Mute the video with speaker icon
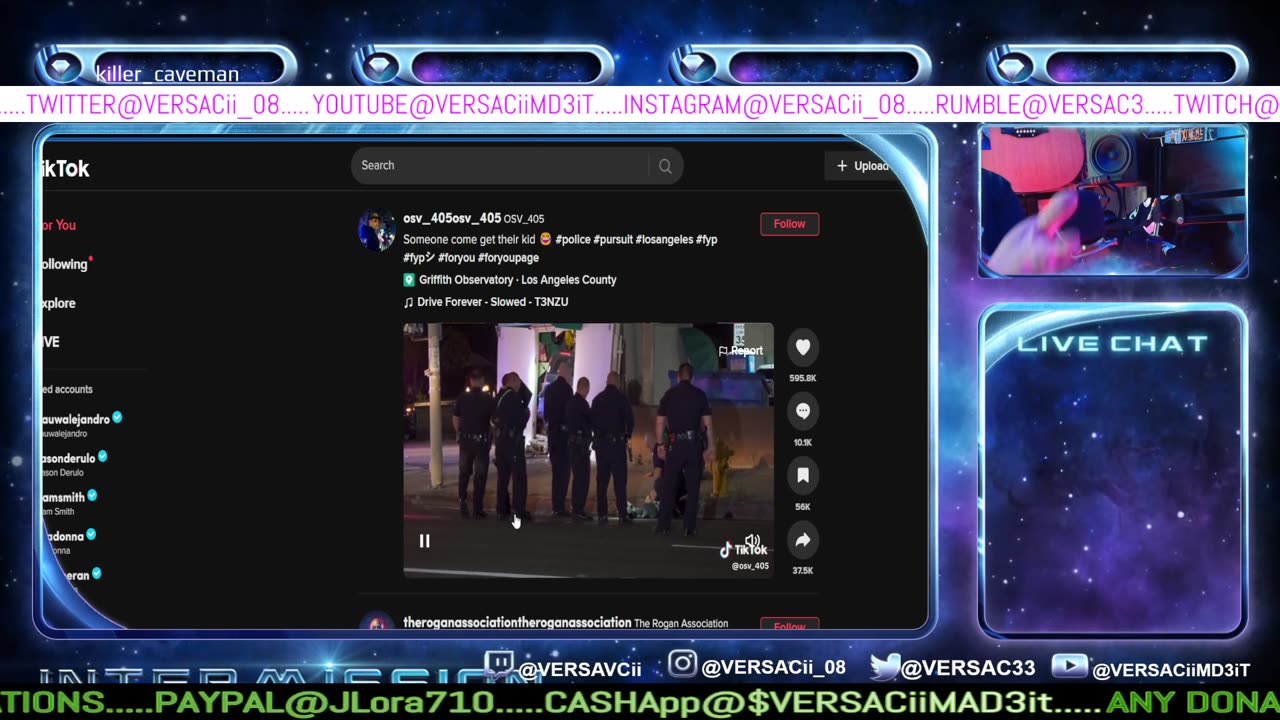Image resolution: width=1280 pixels, height=720 pixels. tap(753, 541)
